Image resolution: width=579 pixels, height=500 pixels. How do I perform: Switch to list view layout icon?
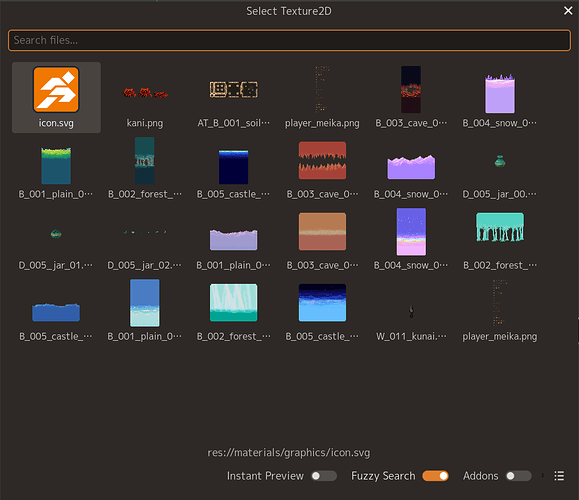click(559, 476)
